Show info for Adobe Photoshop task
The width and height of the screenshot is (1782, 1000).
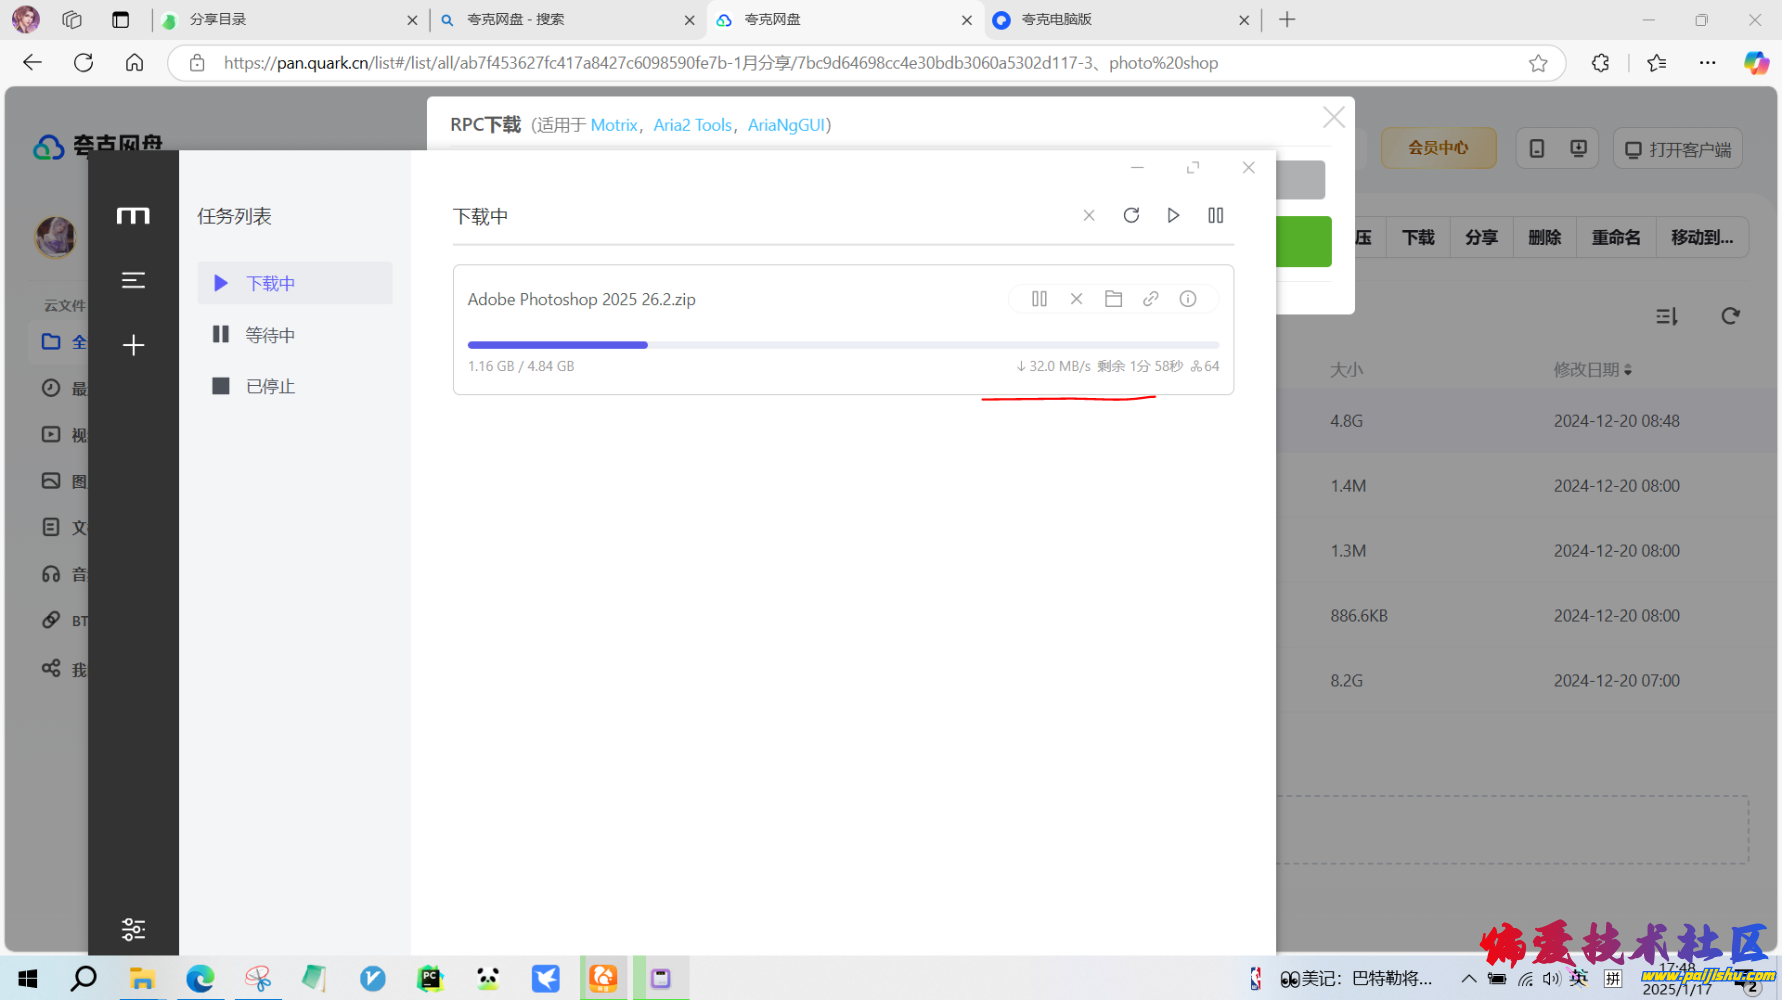[1187, 299]
